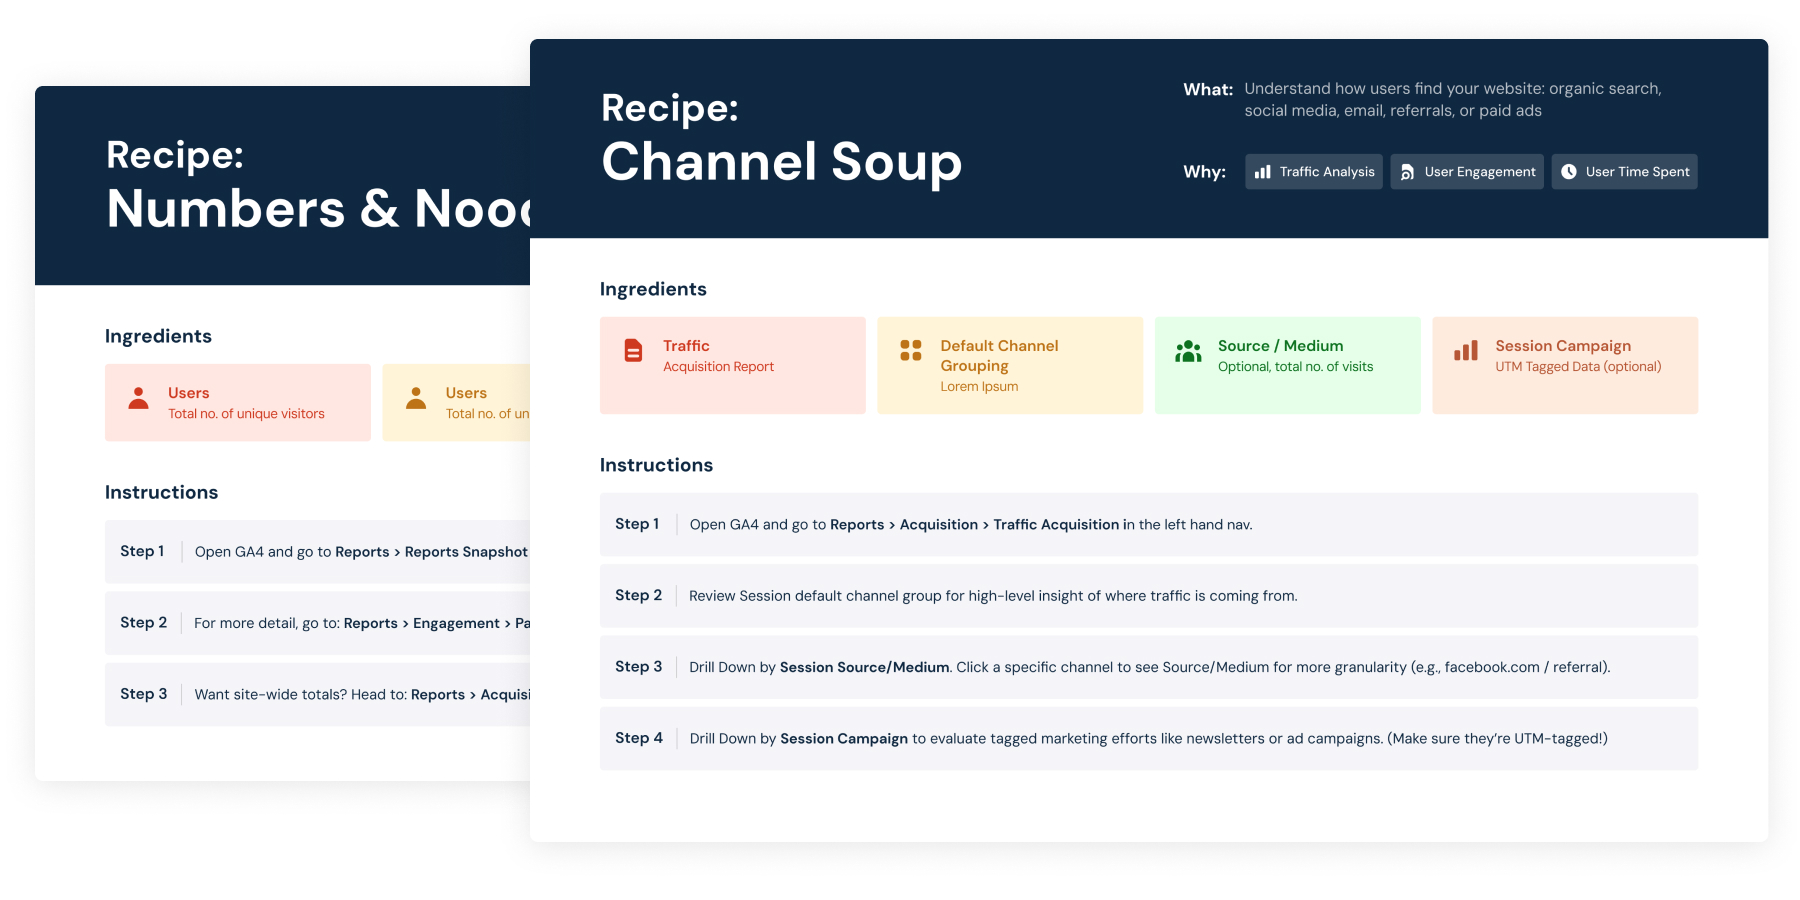Select the User Engagement tag

[x=1467, y=172]
